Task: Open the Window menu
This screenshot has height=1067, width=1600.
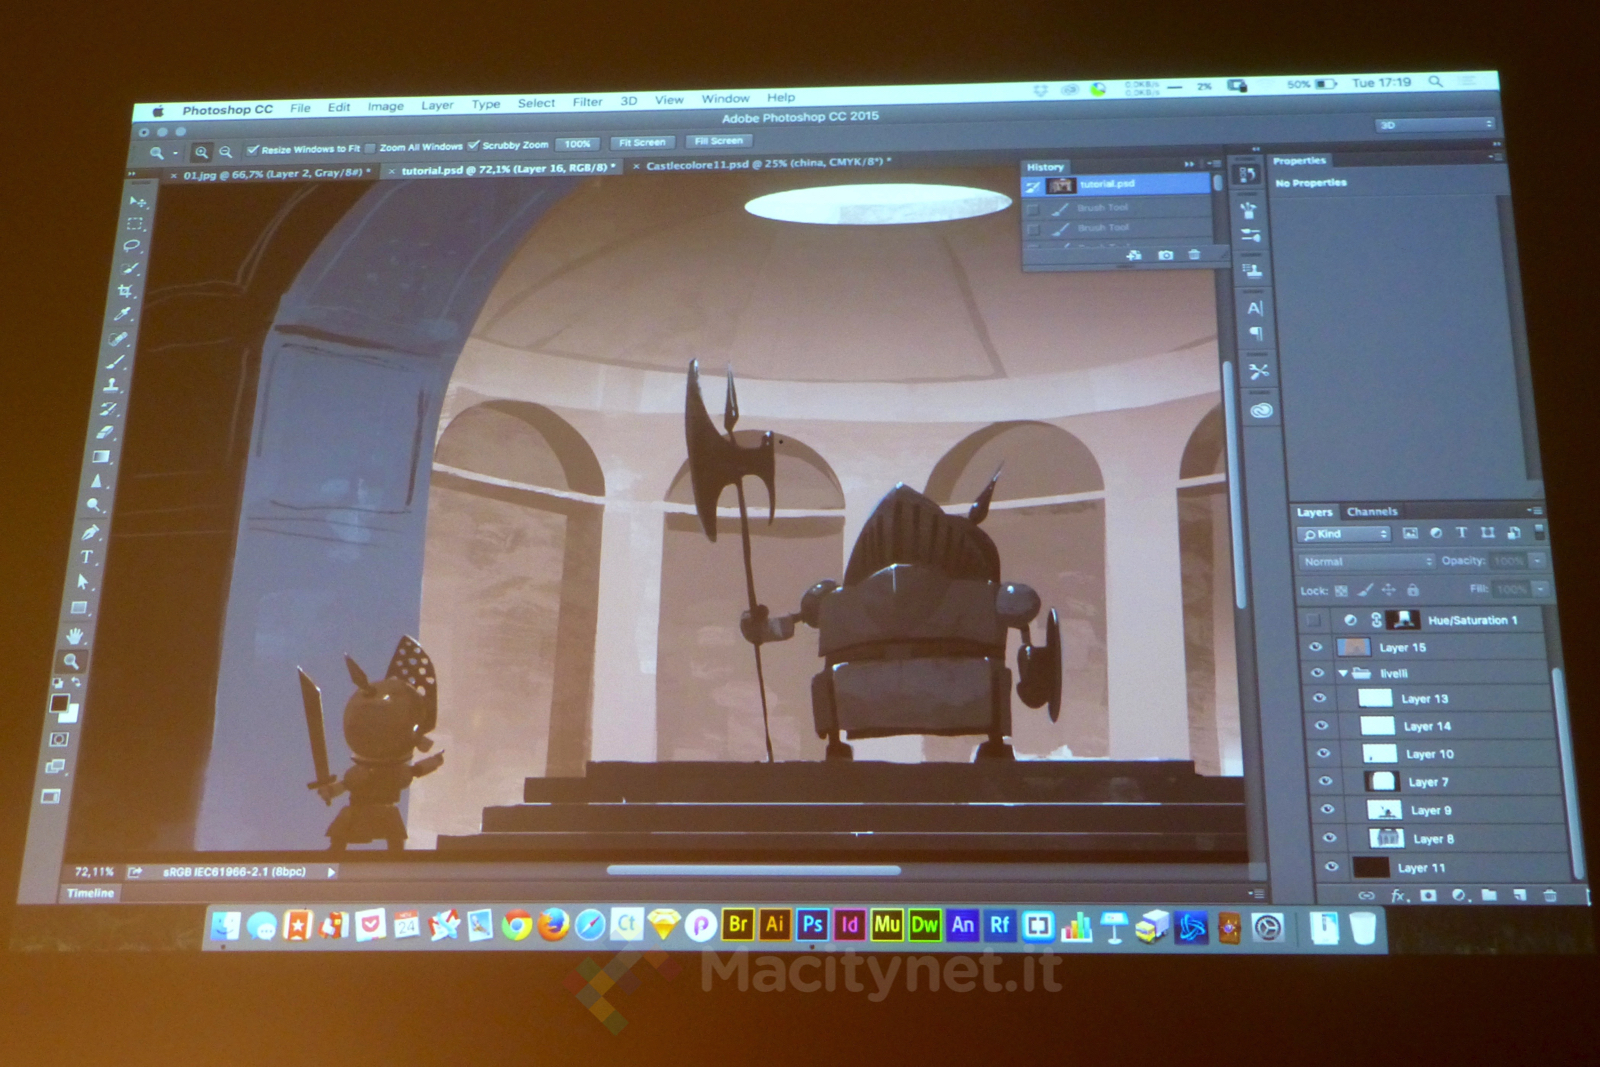Action: tap(725, 99)
